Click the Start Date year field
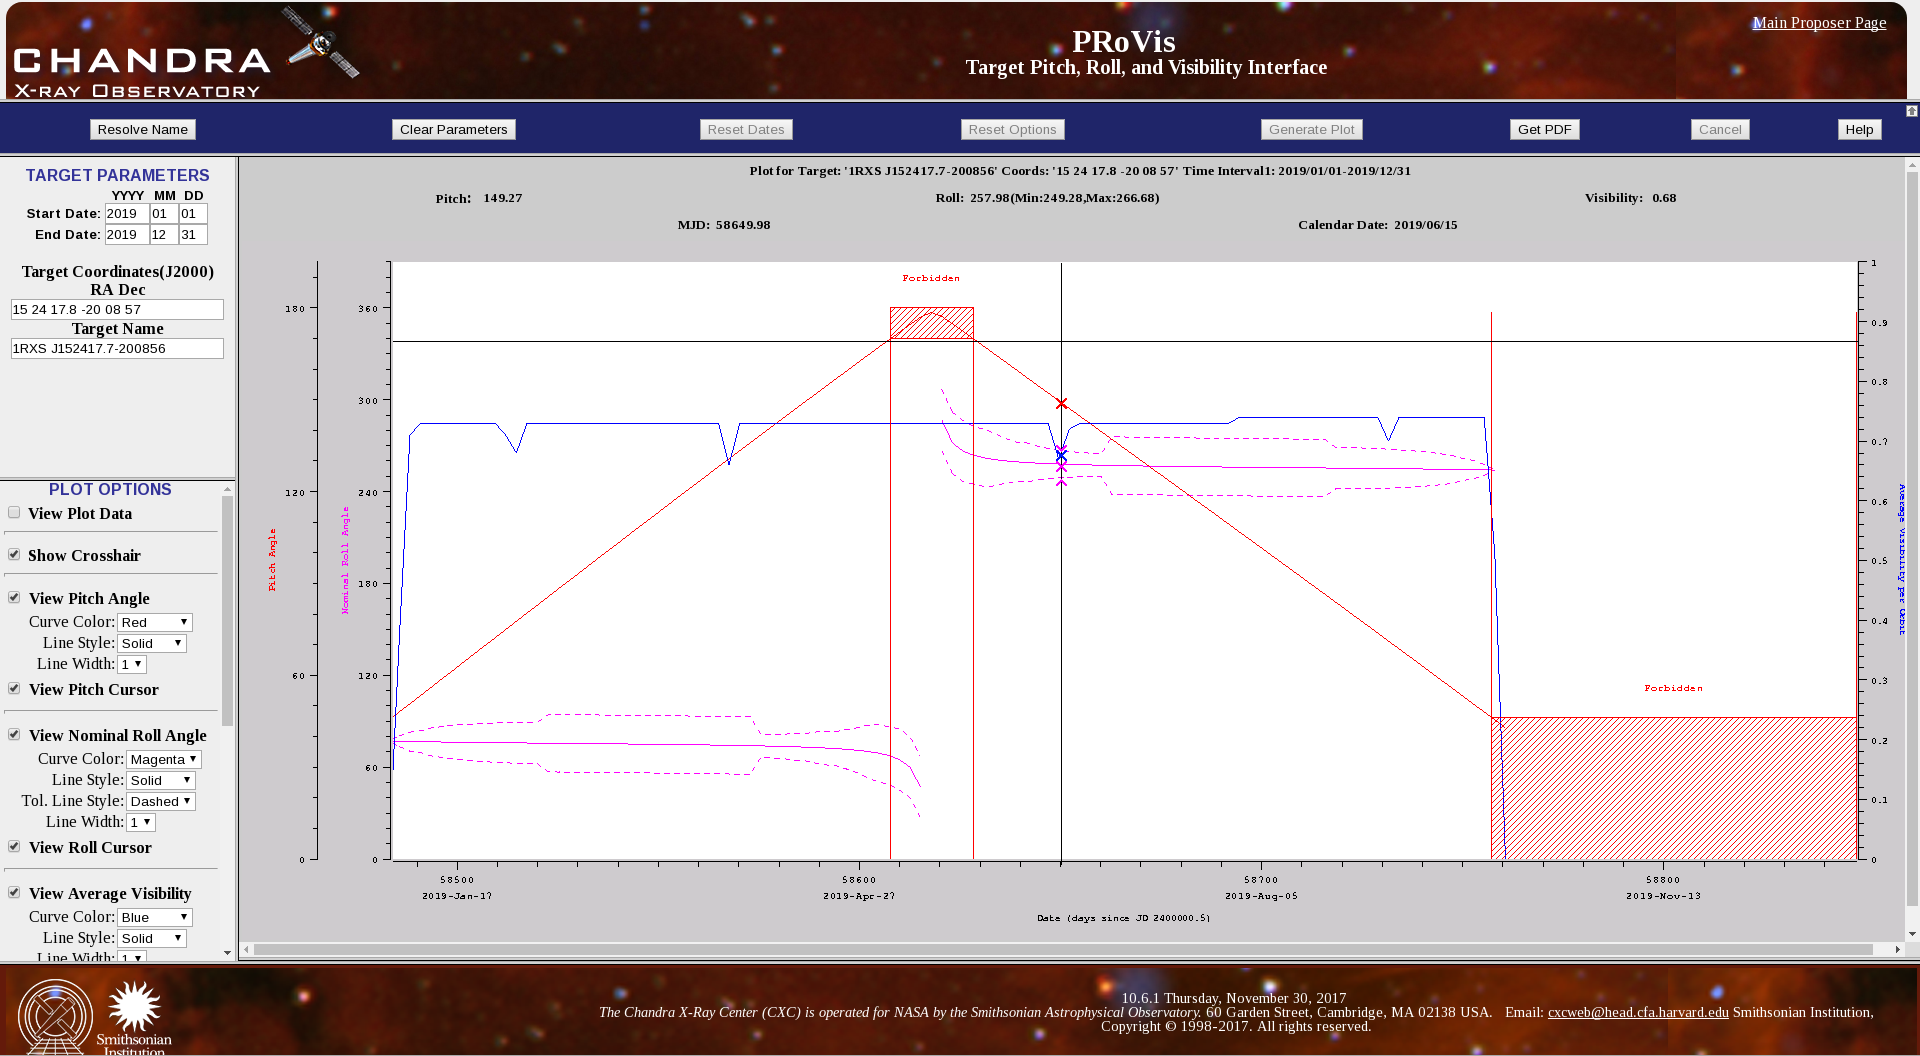Viewport: 1920px width, 1056px height. coord(127,213)
